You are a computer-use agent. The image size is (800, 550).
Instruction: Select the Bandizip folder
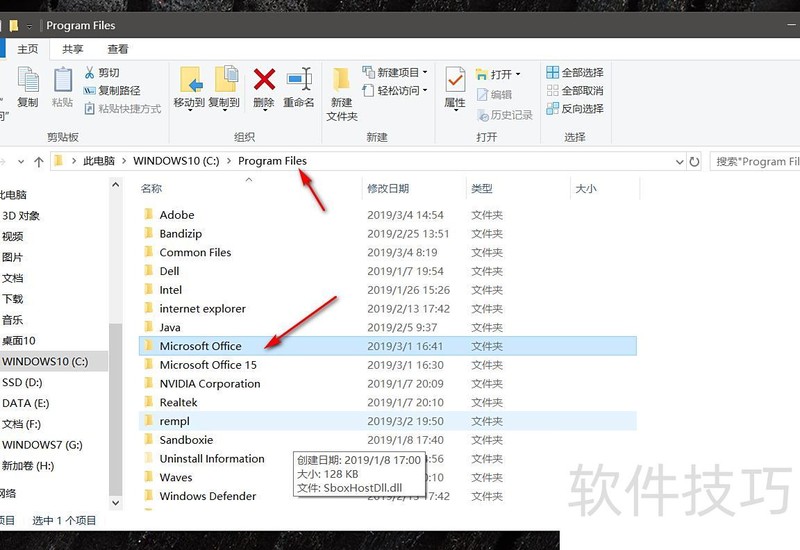pyautogui.click(x=388, y=234)
